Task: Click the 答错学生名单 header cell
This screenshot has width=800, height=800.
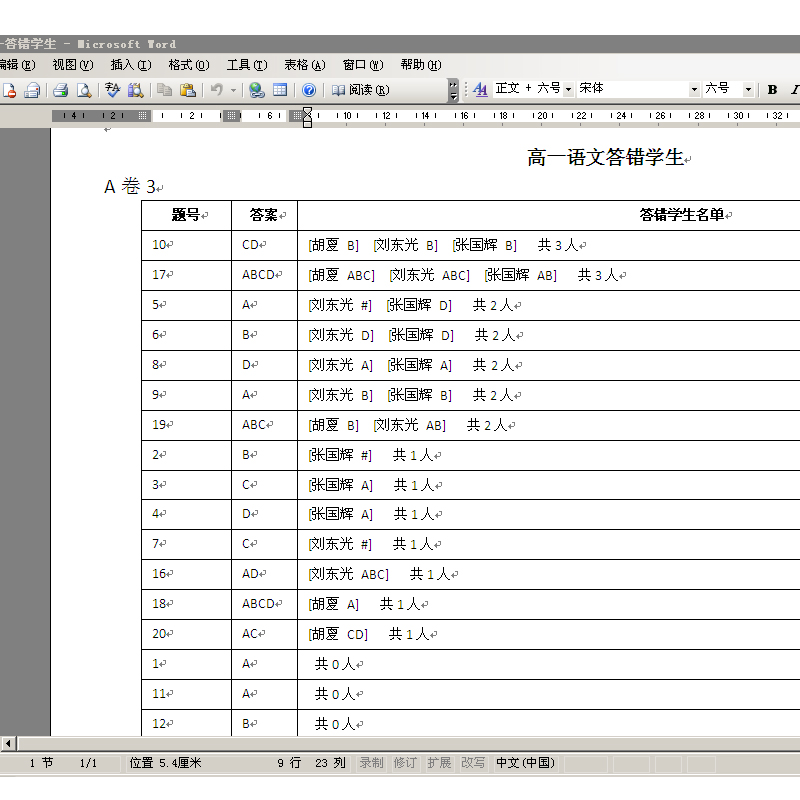Action: click(548, 215)
